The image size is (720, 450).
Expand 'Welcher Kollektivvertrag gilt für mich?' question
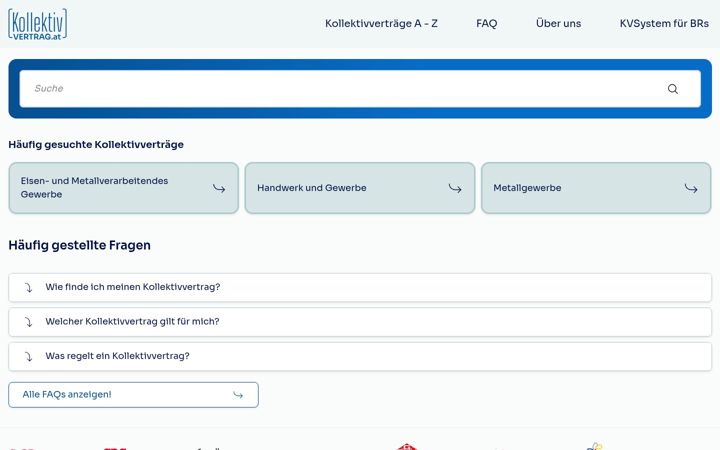pyautogui.click(x=360, y=322)
